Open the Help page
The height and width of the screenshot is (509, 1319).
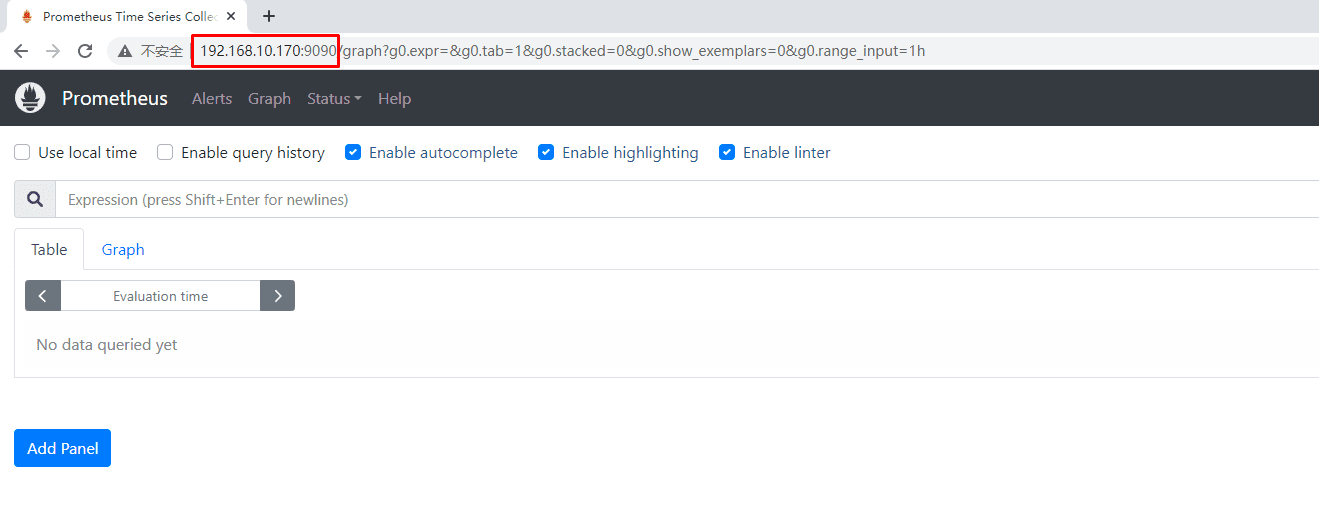point(395,98)
